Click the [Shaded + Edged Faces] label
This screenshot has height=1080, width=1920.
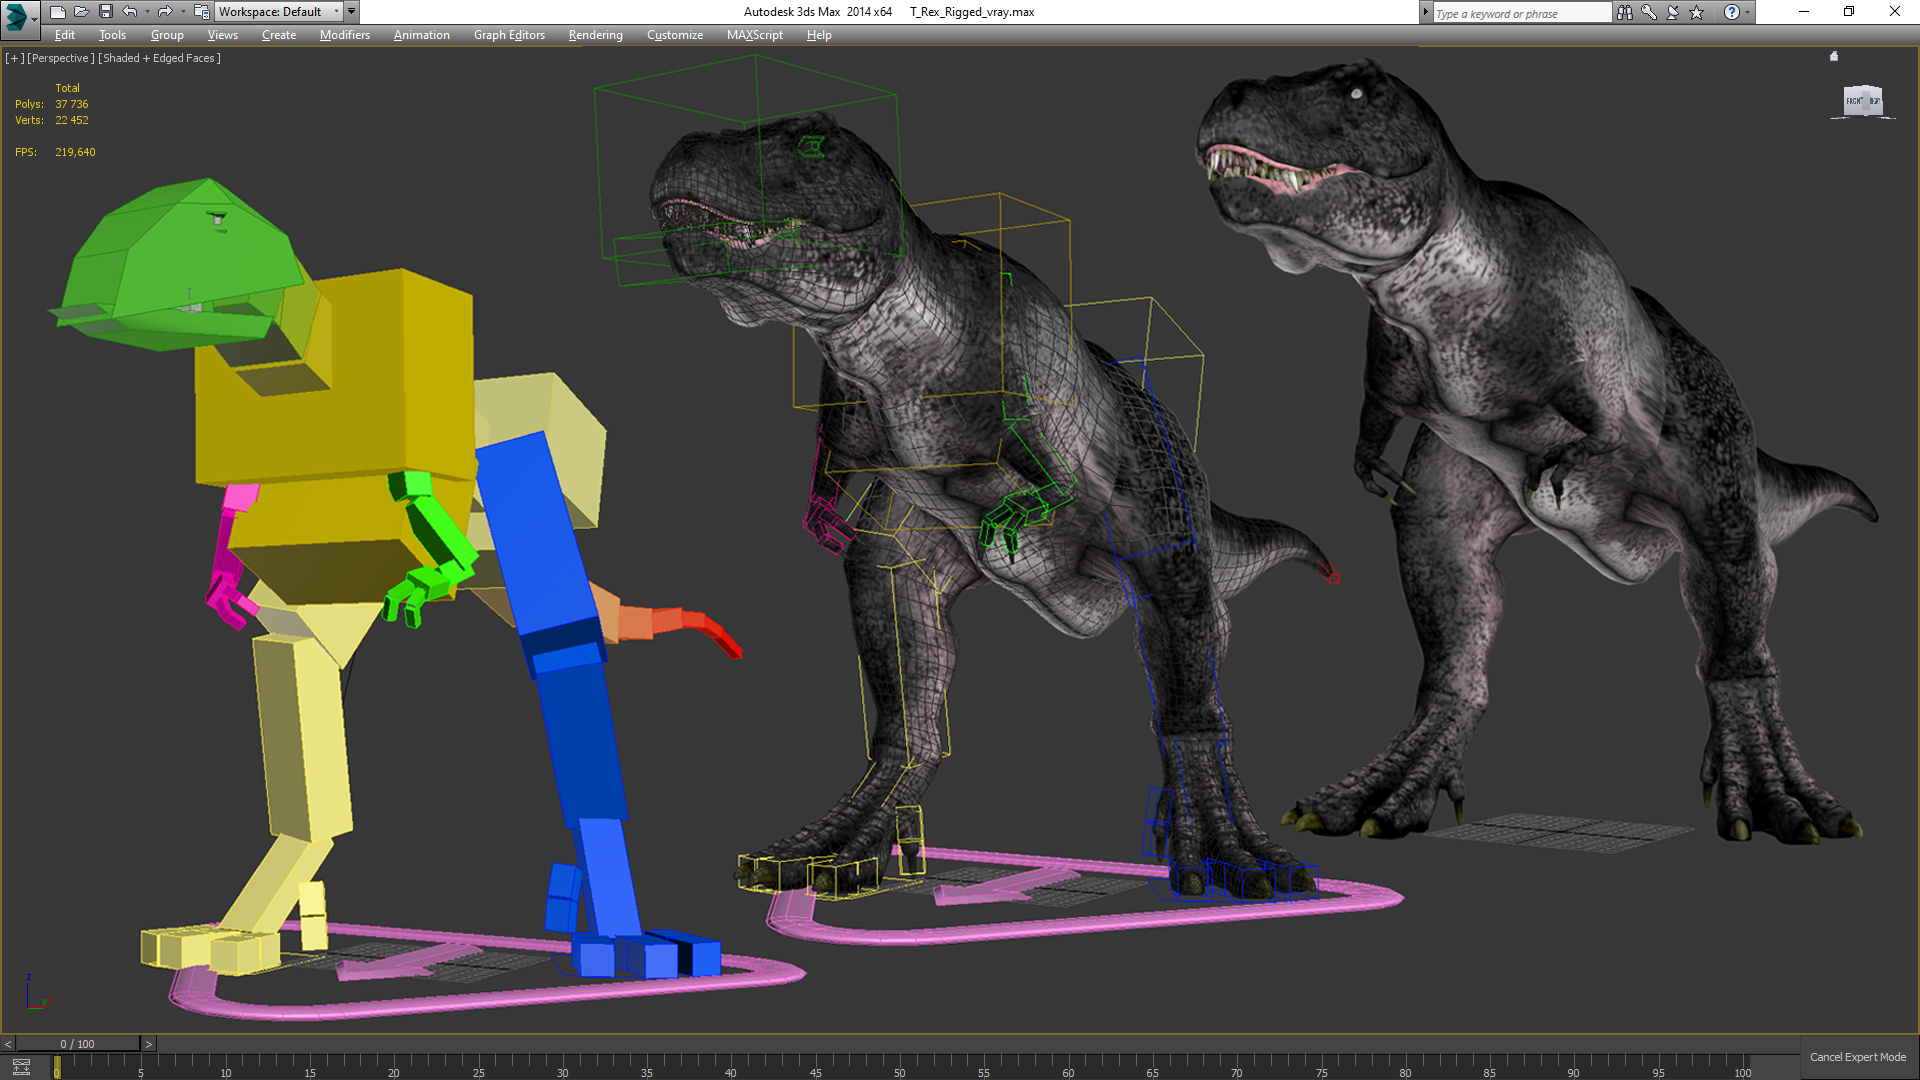coord(160,58)
